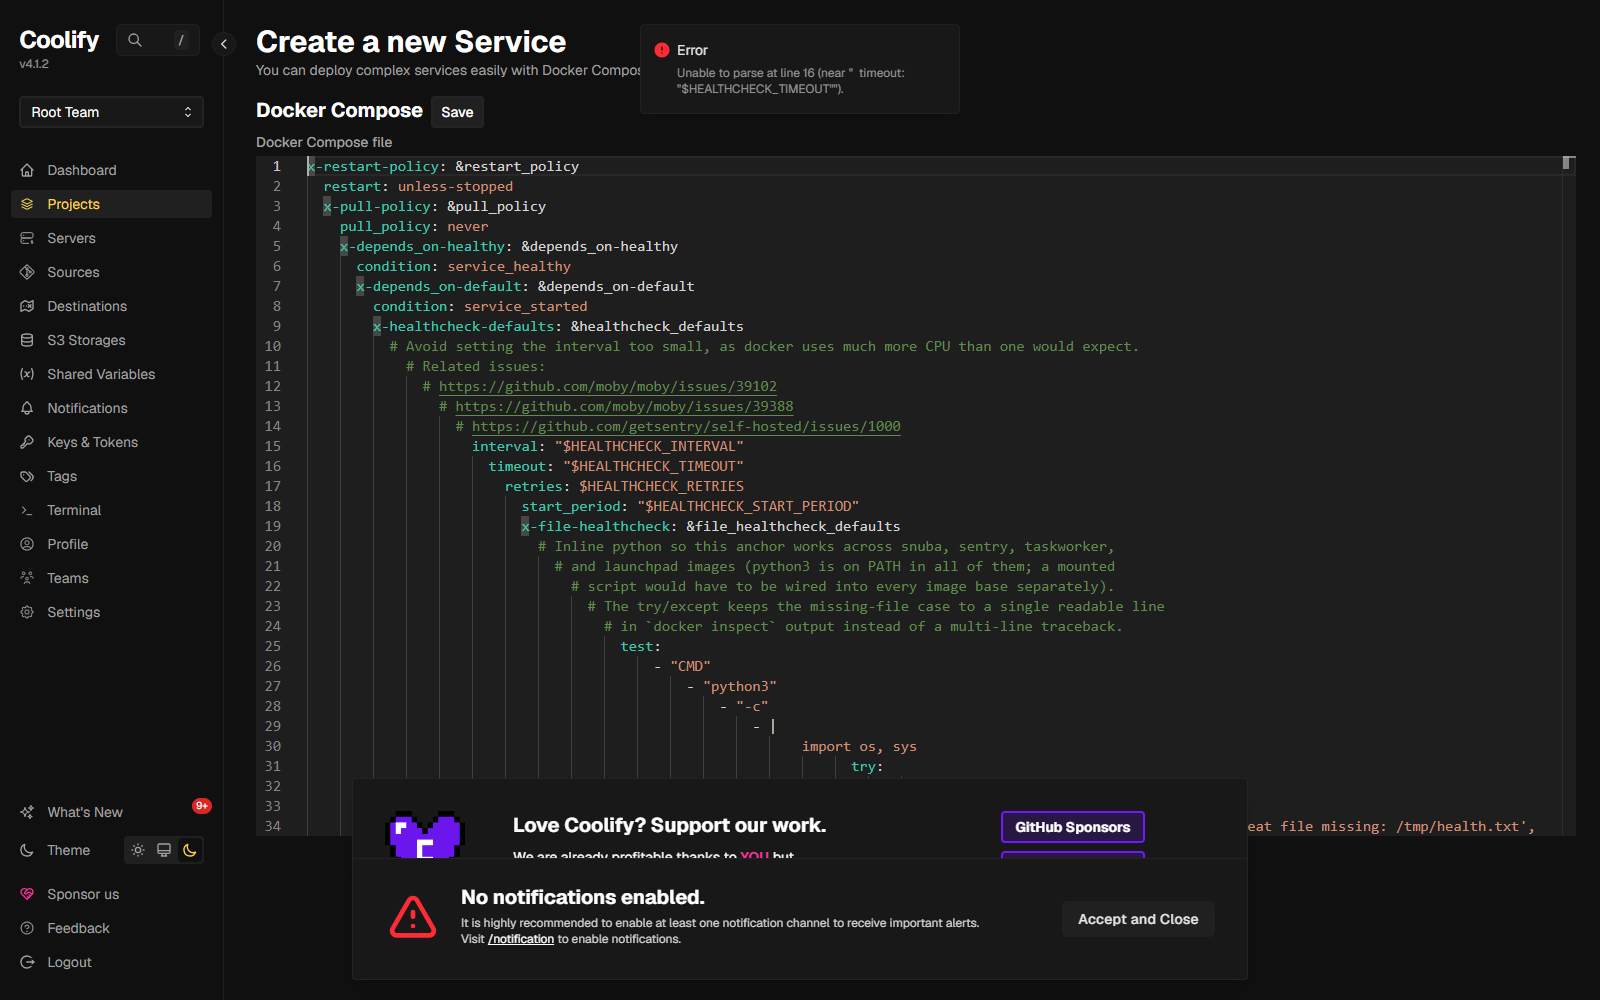
Task: Save the Docker Compose file
Action: pos(457,112)
